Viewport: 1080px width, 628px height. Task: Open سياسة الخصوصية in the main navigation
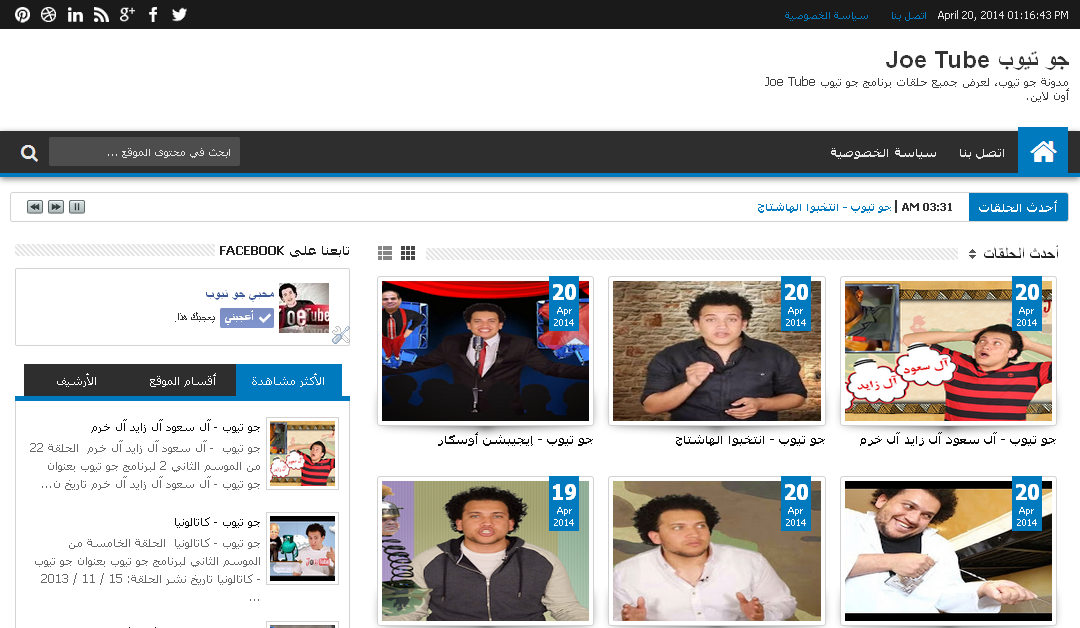pos(883,152)
